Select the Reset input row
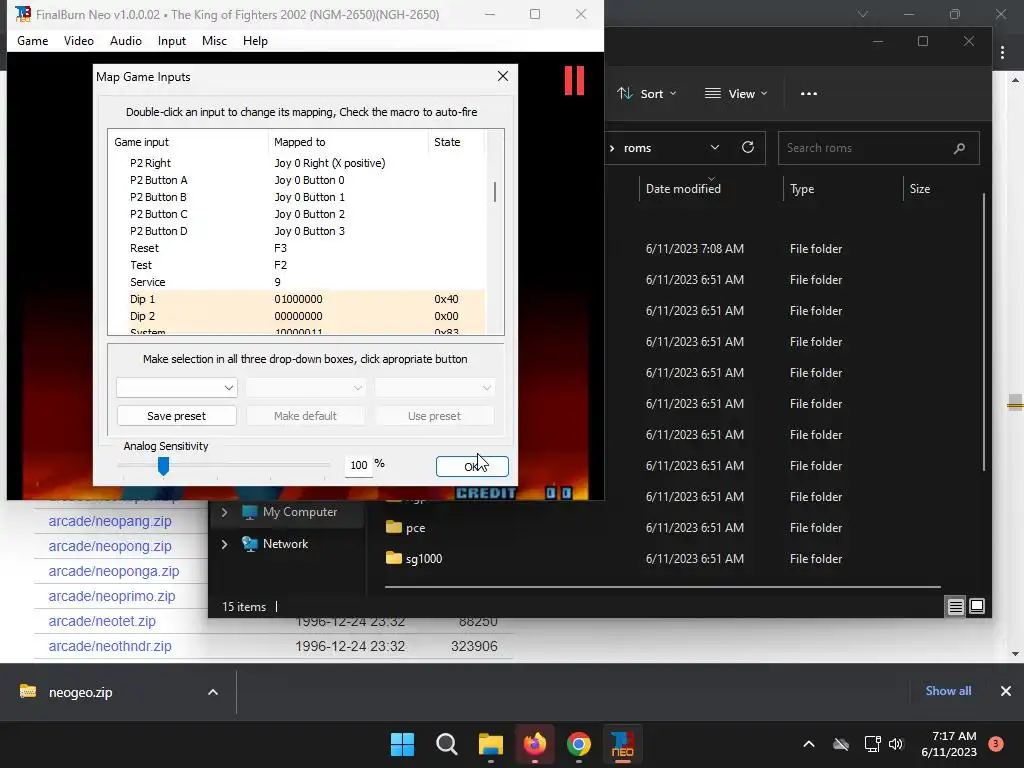 pyautogui.click(x=297, y=248)
